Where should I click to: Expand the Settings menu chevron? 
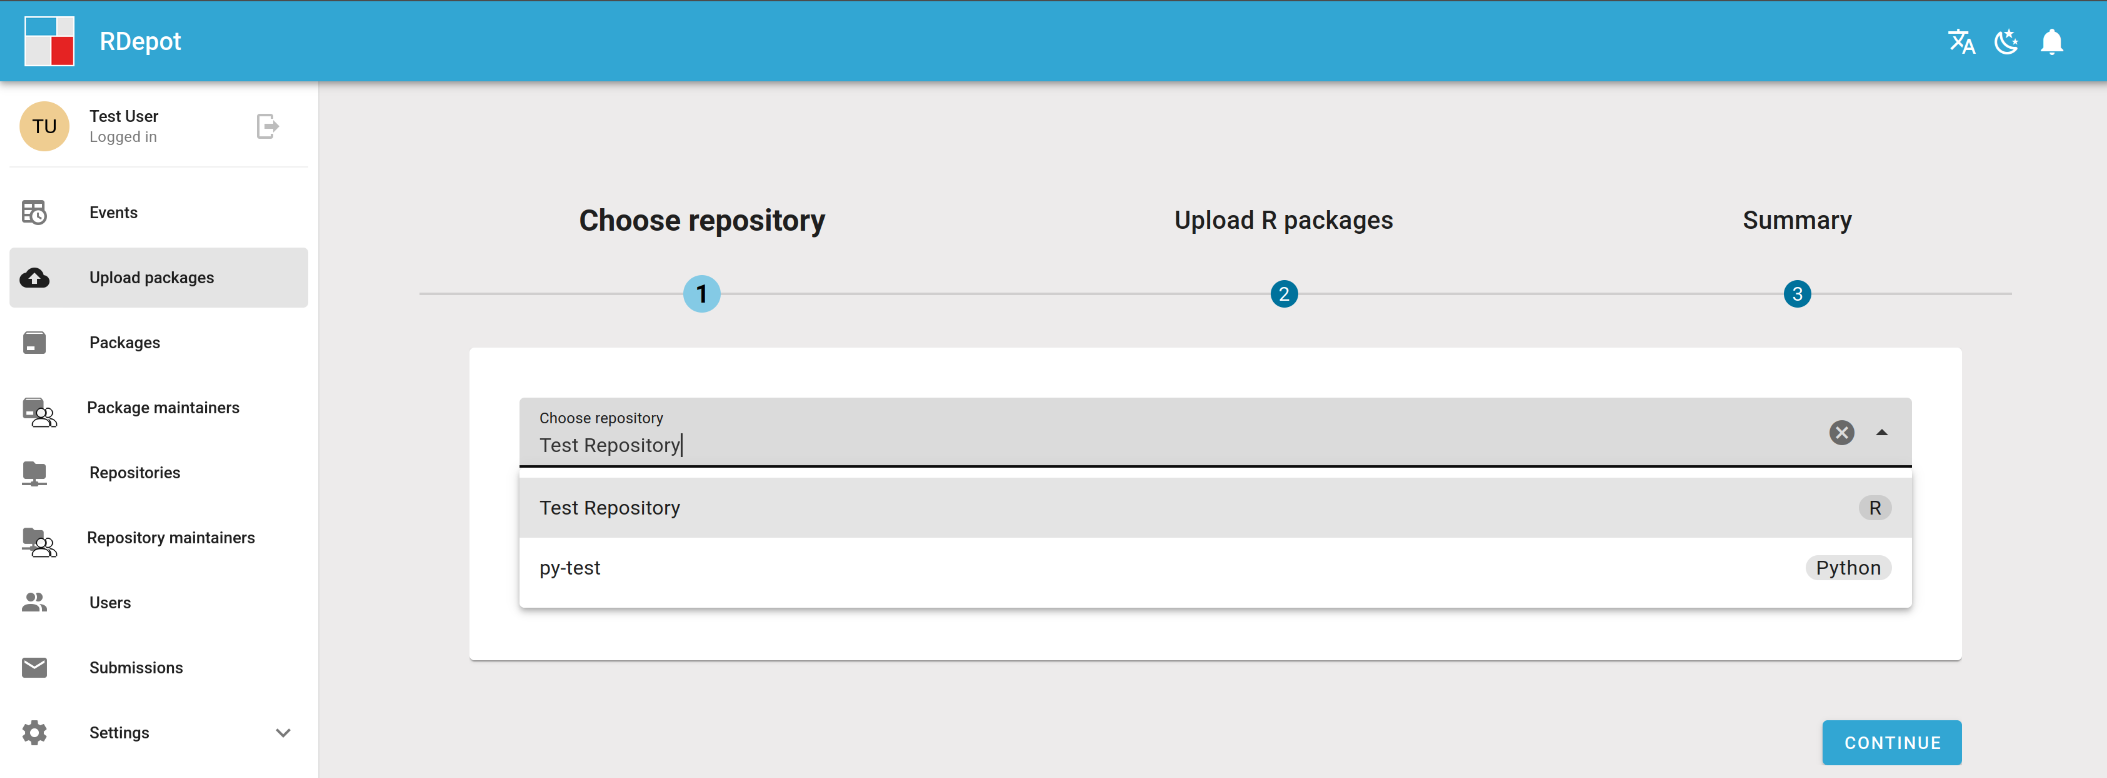coord(283,733)
